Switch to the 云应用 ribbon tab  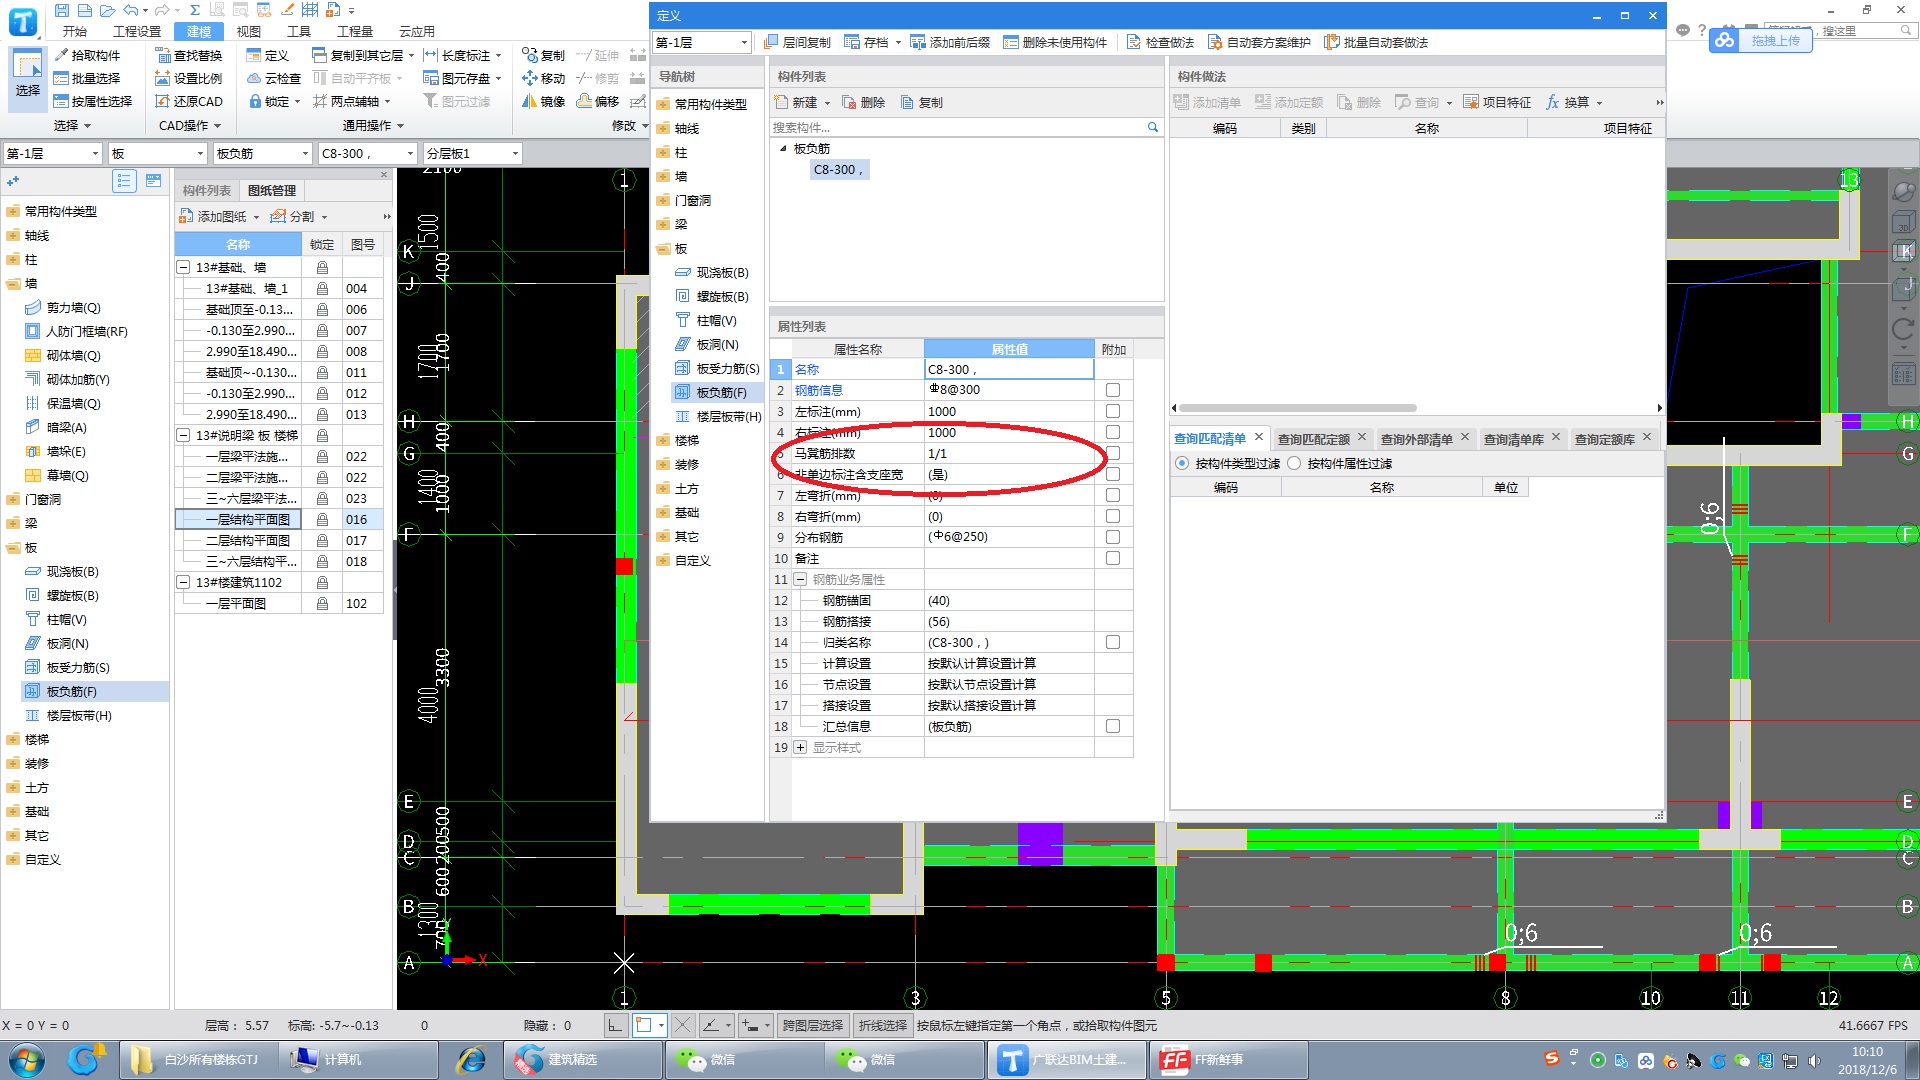(x=417, y=31)
